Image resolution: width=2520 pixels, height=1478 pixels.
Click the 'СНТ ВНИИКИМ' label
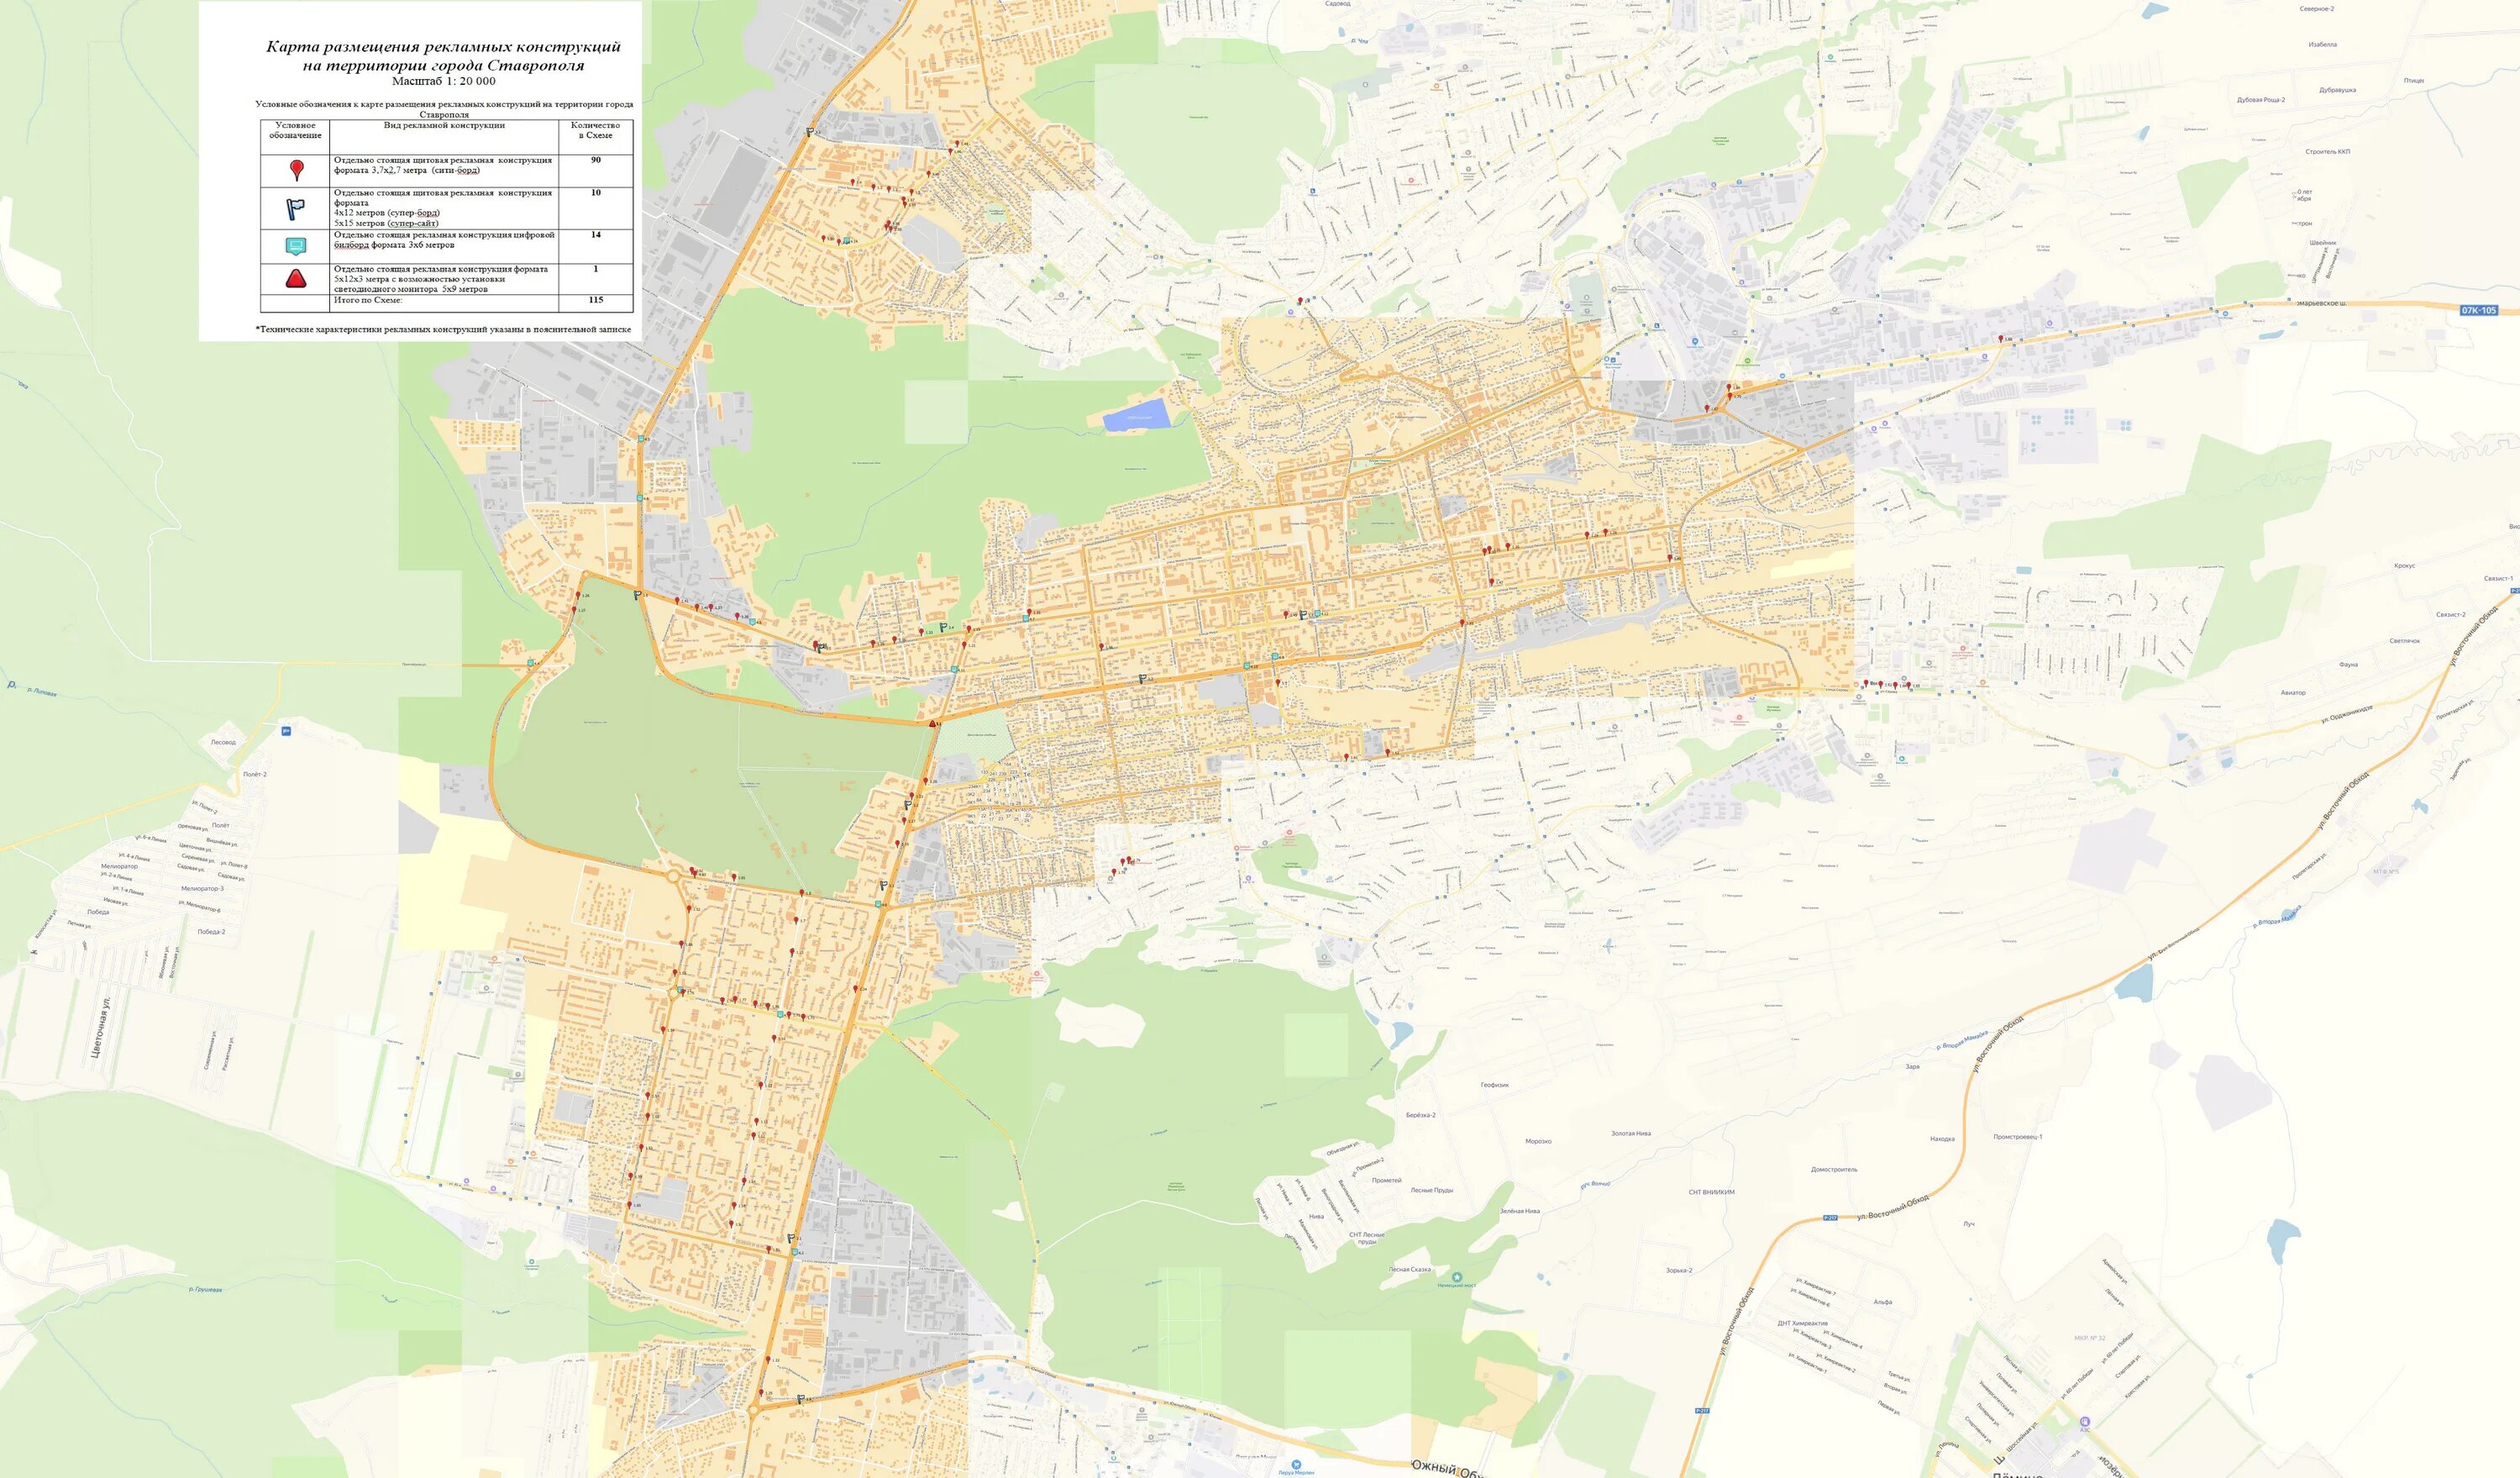pyautogui.click(x=1711, y=1192)
